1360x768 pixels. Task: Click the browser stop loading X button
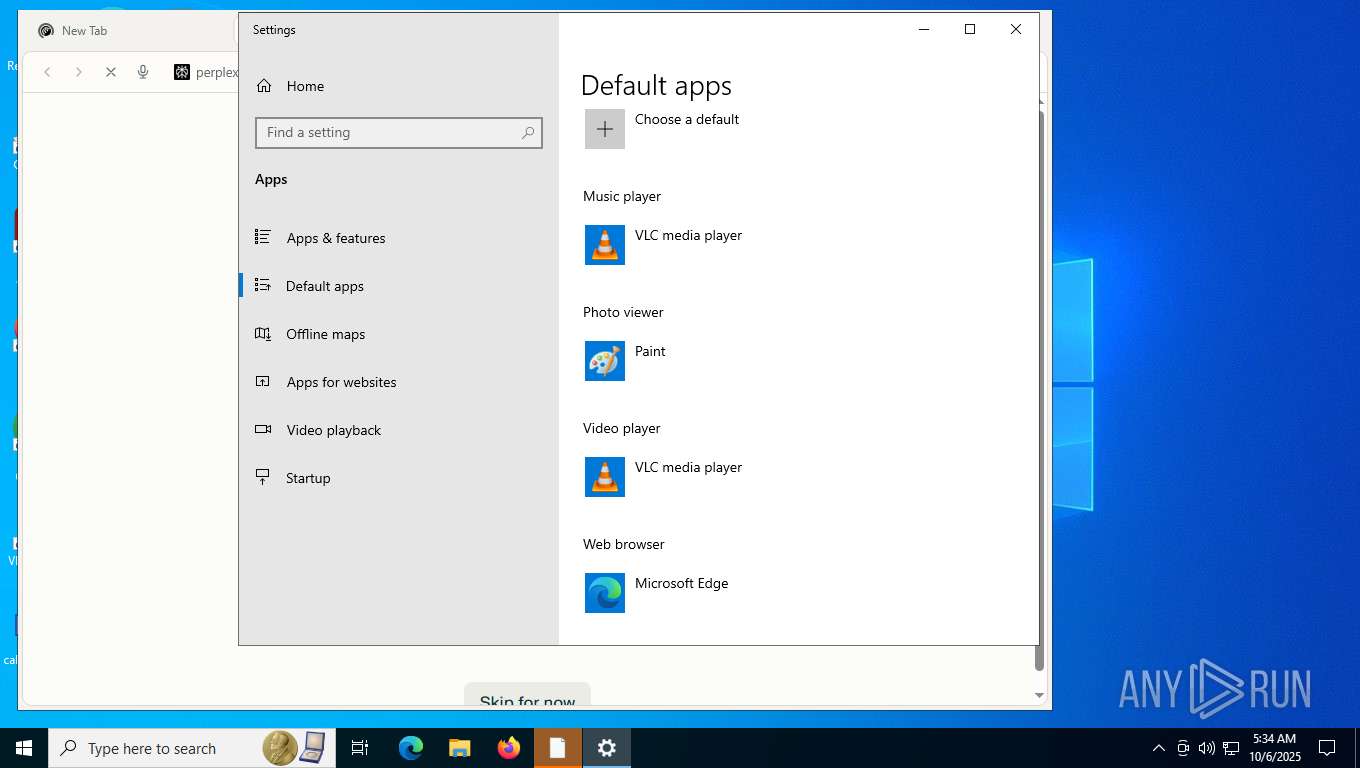tap(111, 72)
